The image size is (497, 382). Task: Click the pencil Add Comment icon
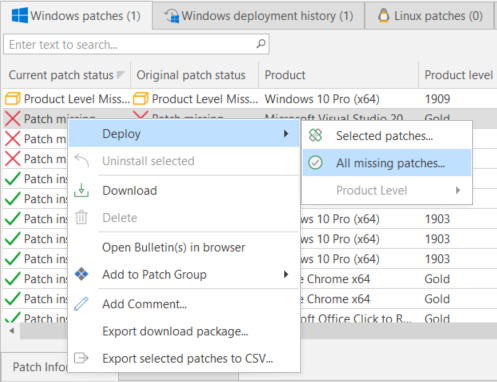coord(81,304)
